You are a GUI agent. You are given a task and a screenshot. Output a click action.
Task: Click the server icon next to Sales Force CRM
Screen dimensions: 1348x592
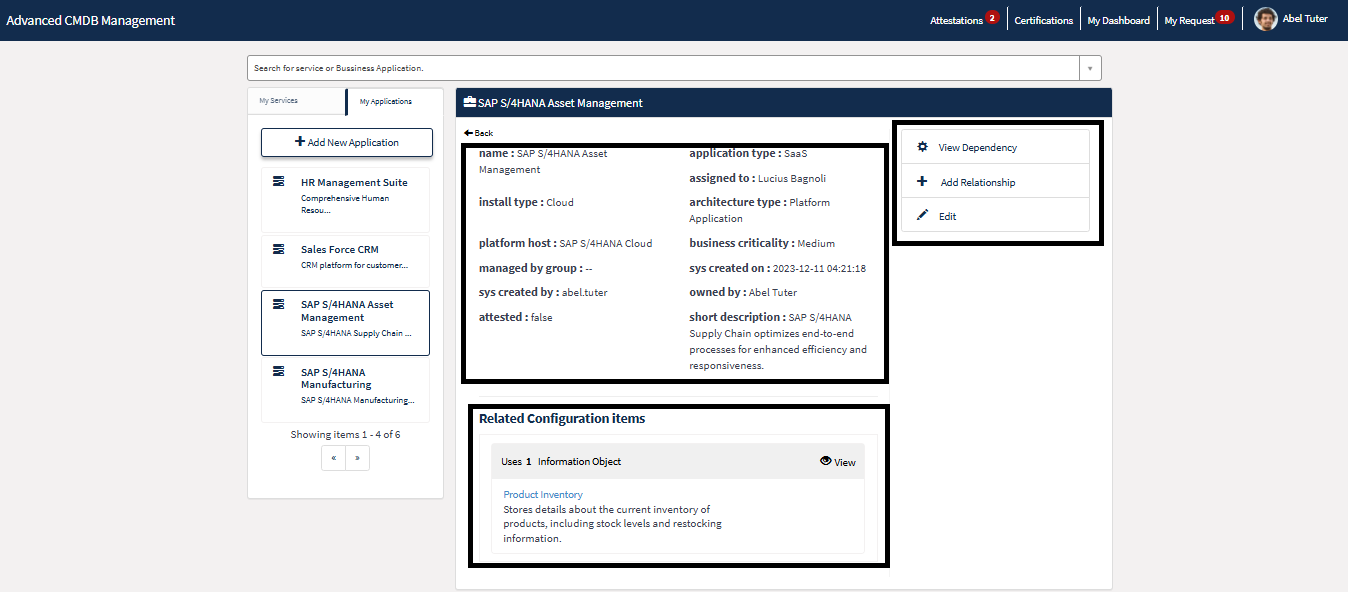pos(279,249)
